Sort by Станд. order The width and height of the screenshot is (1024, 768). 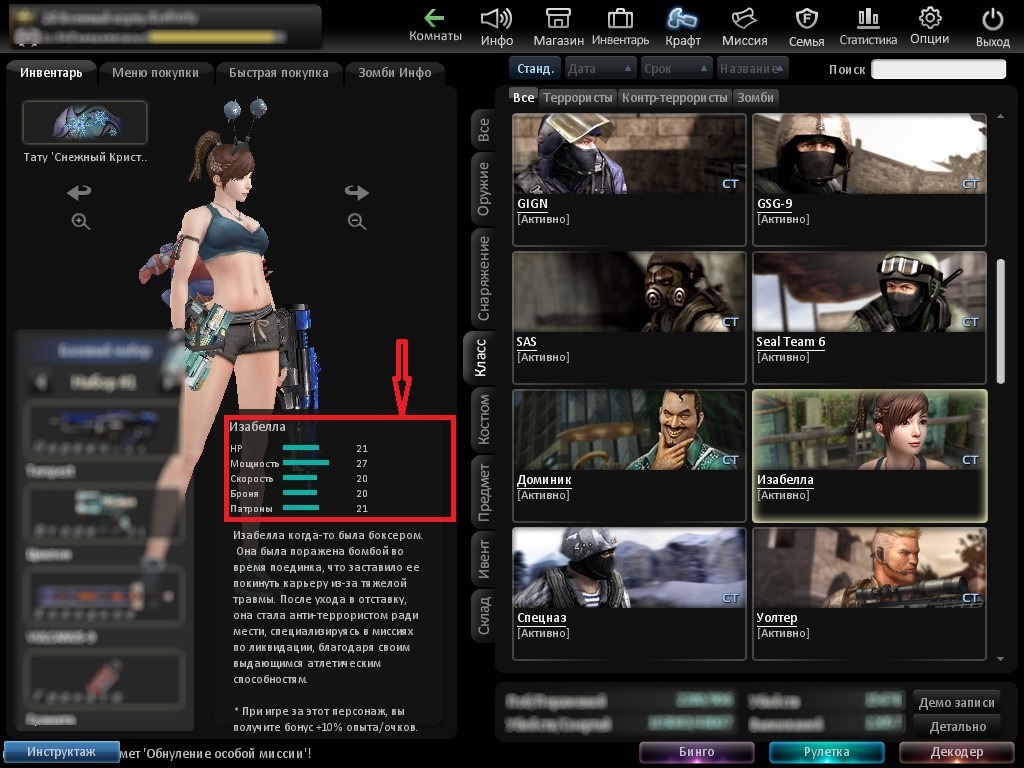coord(536,69)
